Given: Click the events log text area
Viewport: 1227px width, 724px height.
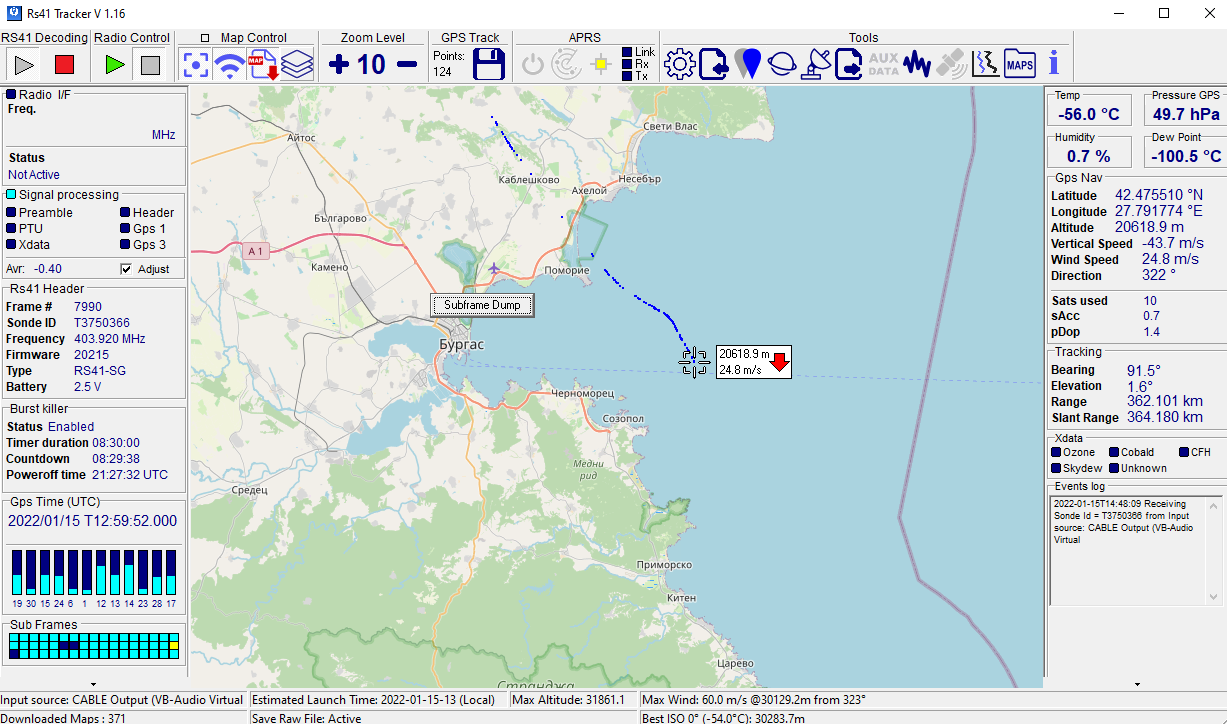Looking at the screenshot, I should (1127, 550).
